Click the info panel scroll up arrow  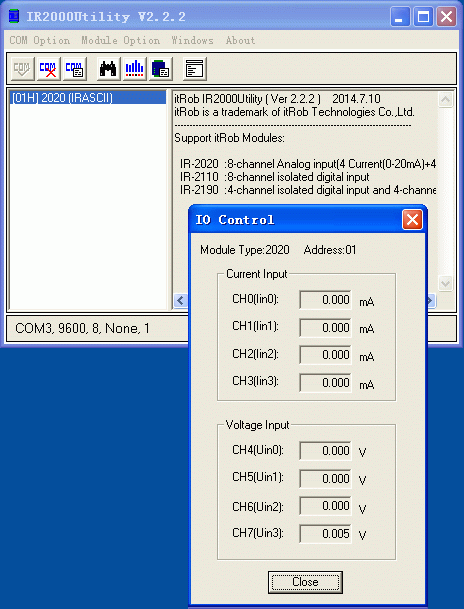pyautogui.click(x=445, y=99)
